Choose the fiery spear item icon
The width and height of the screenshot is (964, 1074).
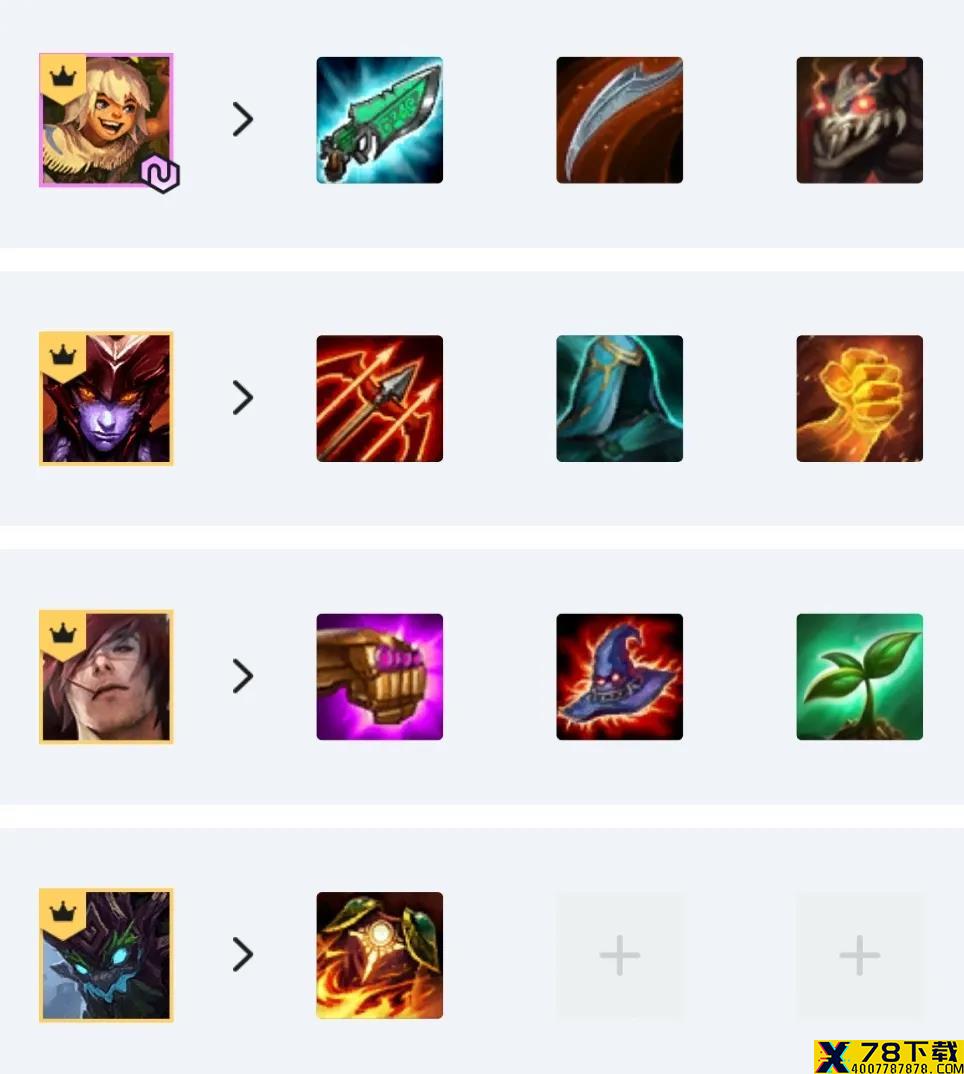click(380, 399)
